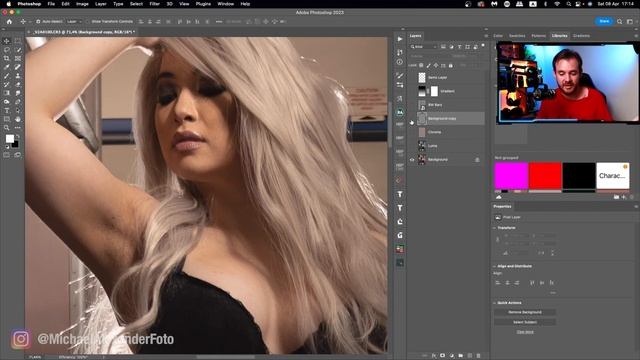This screenshot has width=640, height=360.
Task: Click the lock all layers padlock icon
Action: (451, 65)
